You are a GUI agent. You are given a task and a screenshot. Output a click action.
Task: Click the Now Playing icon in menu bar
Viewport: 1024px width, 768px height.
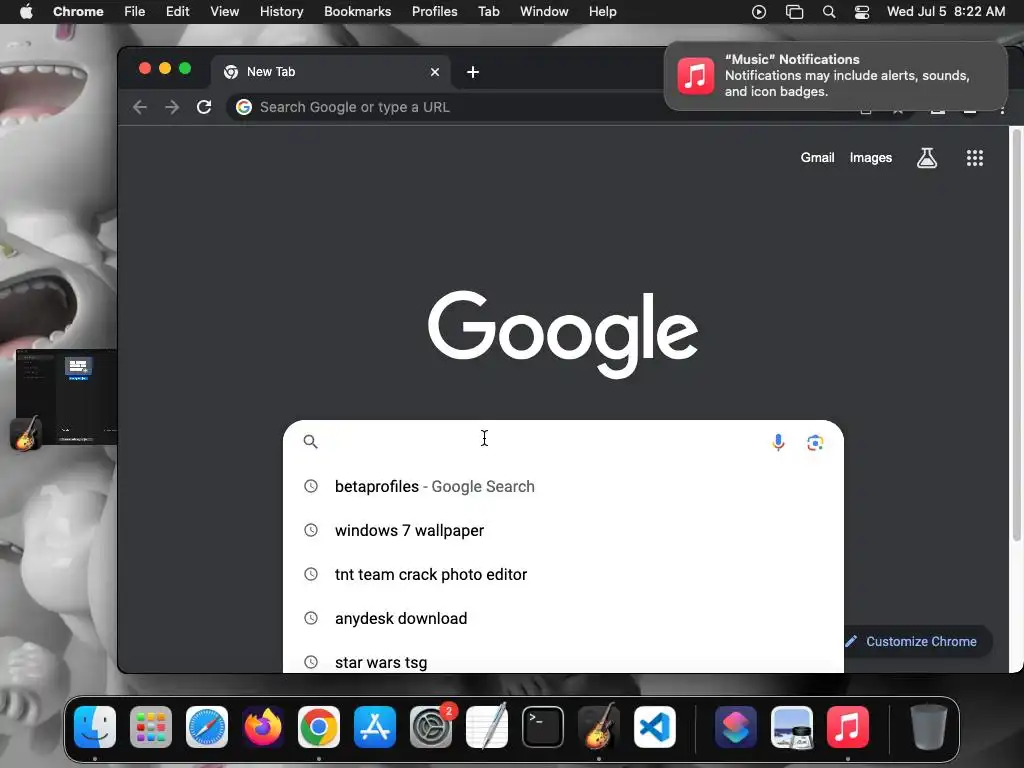(x=759, y=12)
